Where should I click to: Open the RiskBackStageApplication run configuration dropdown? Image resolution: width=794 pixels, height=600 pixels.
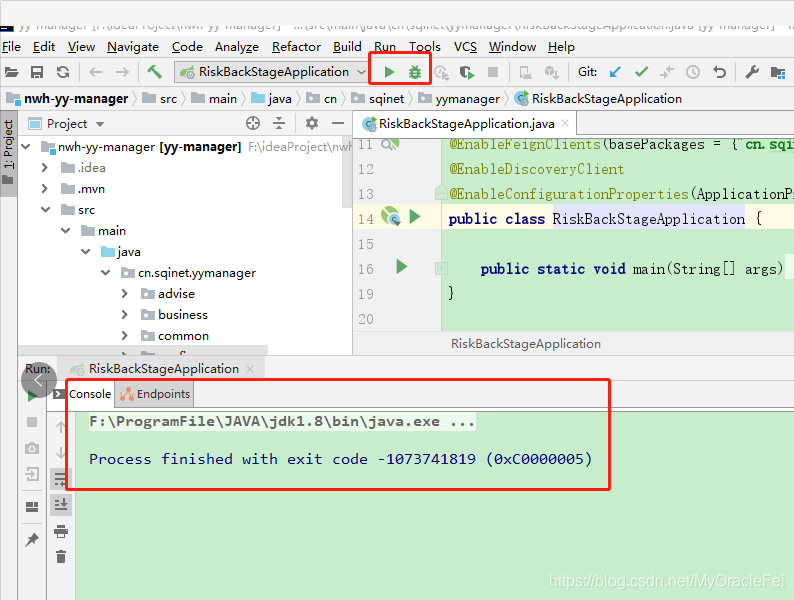[271, 72]
